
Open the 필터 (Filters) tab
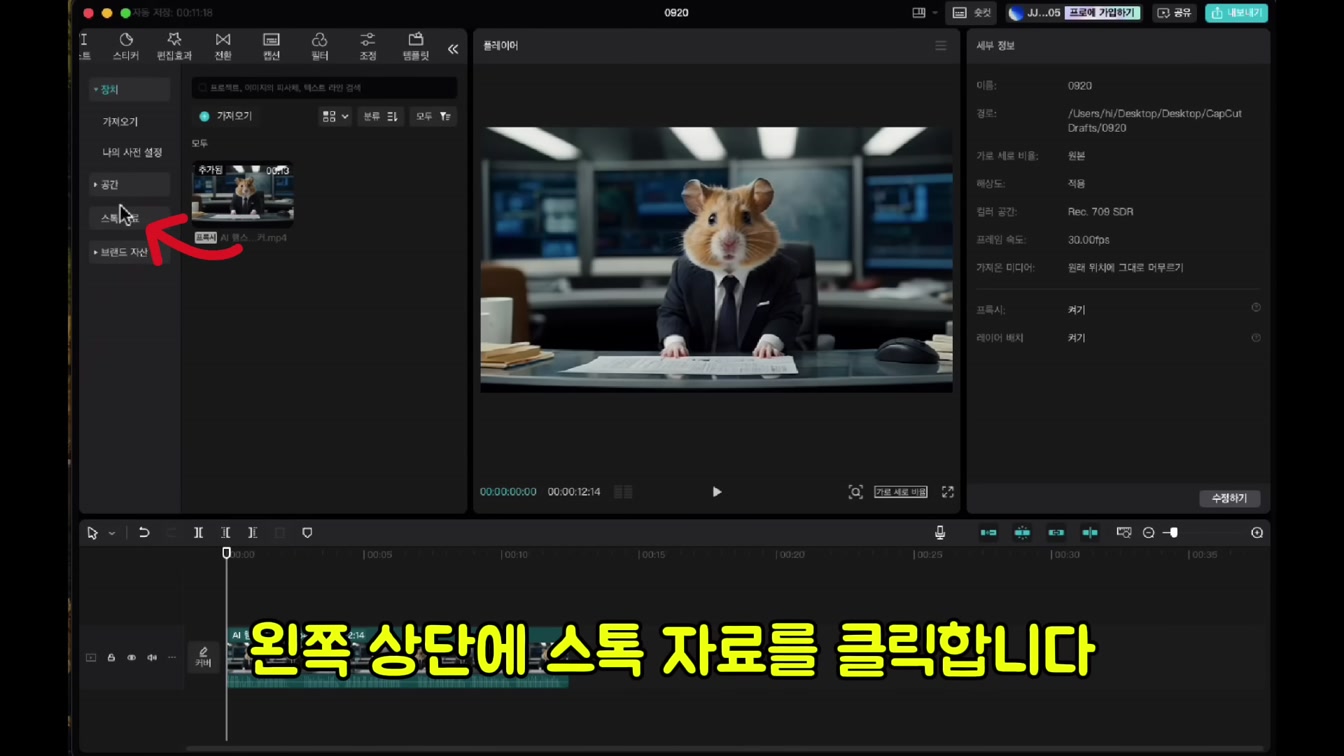(x=320, y=46)
